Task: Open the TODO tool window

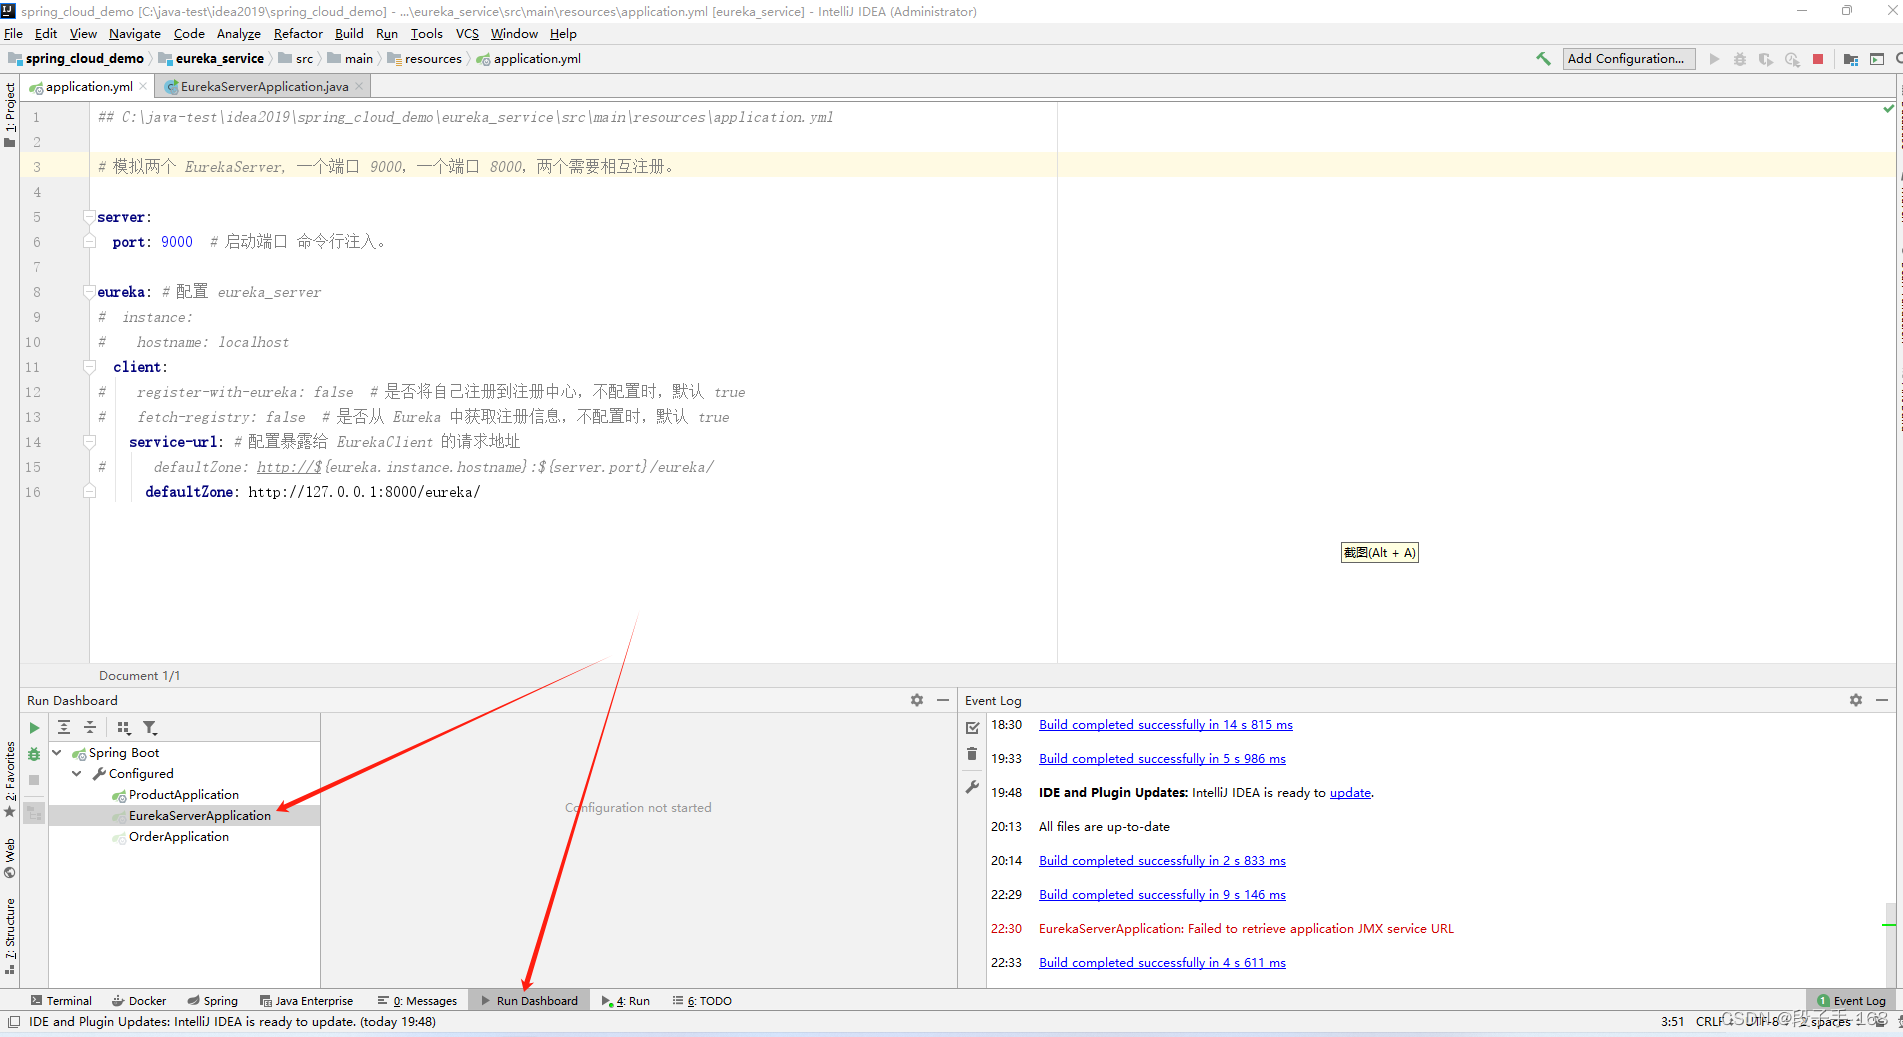Action: pos(702,1001)
